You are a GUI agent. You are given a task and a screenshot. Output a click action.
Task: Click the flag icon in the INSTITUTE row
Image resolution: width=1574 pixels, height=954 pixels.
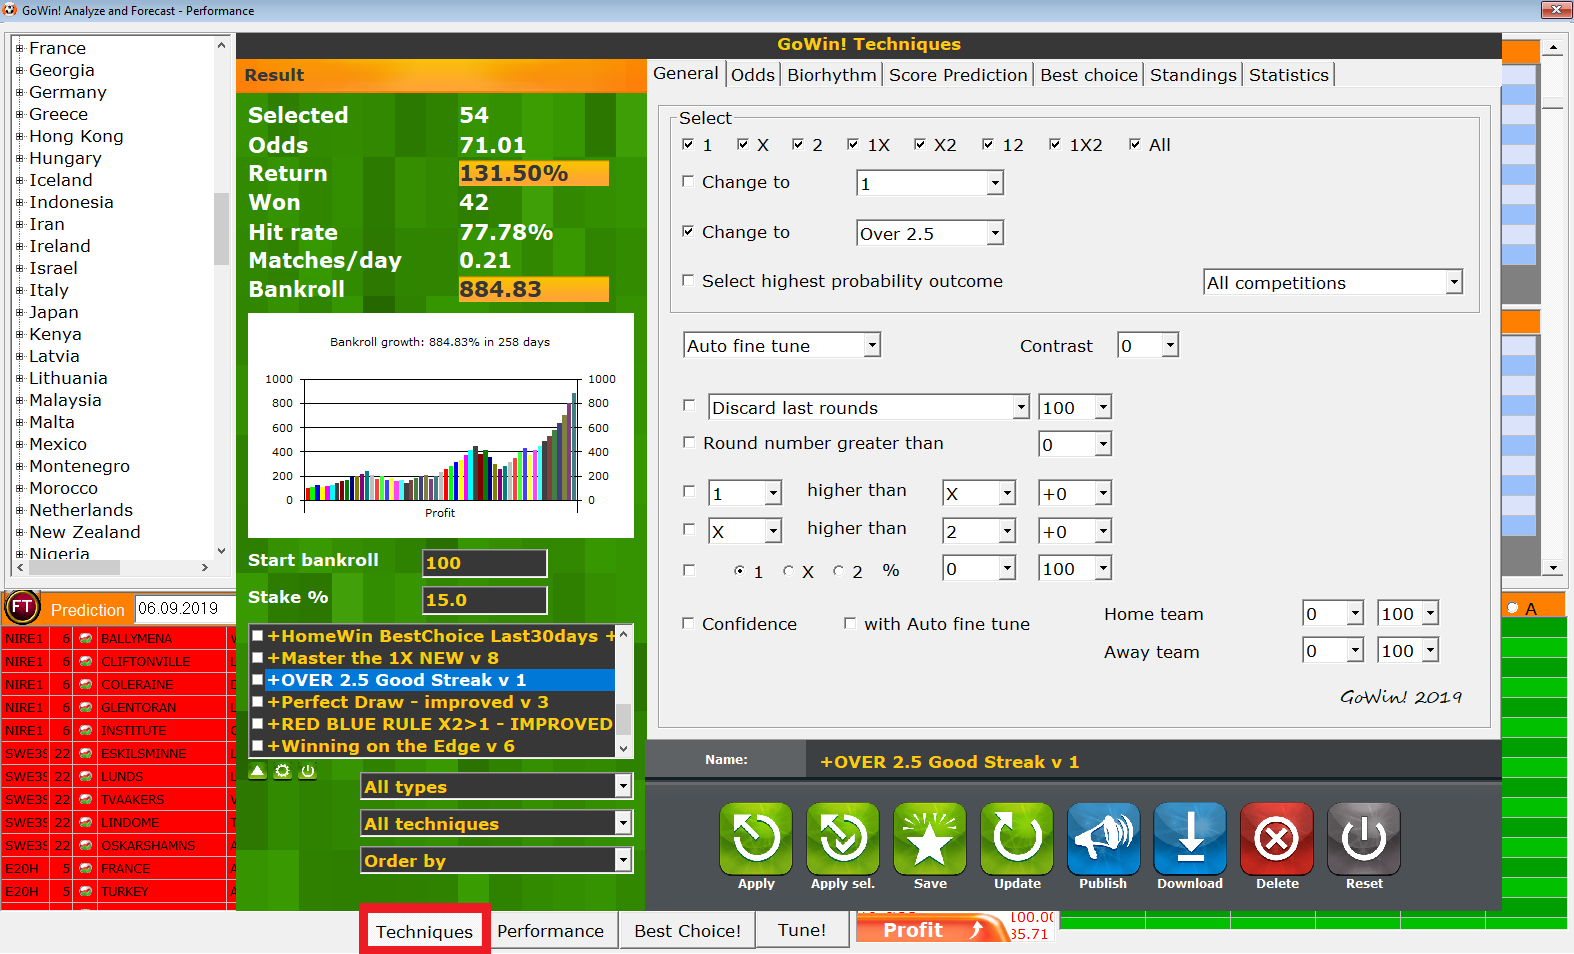coord(86,731)
